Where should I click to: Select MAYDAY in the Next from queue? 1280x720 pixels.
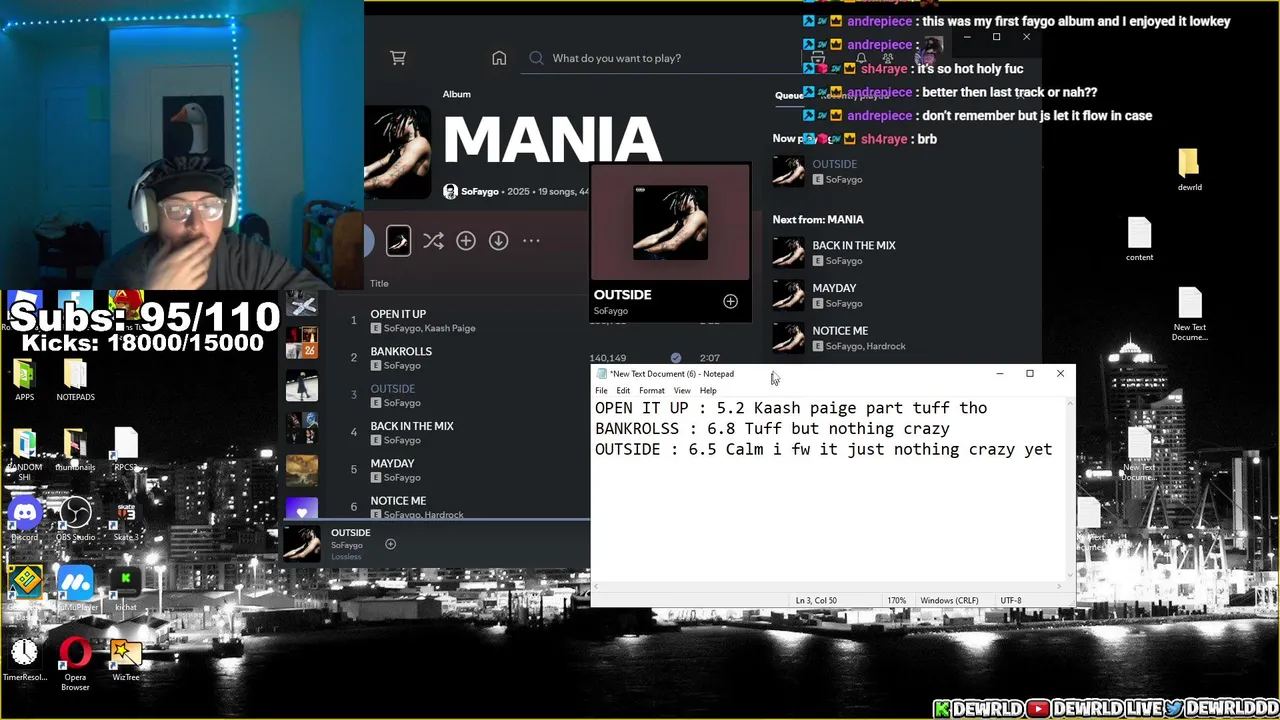(834, 288)
